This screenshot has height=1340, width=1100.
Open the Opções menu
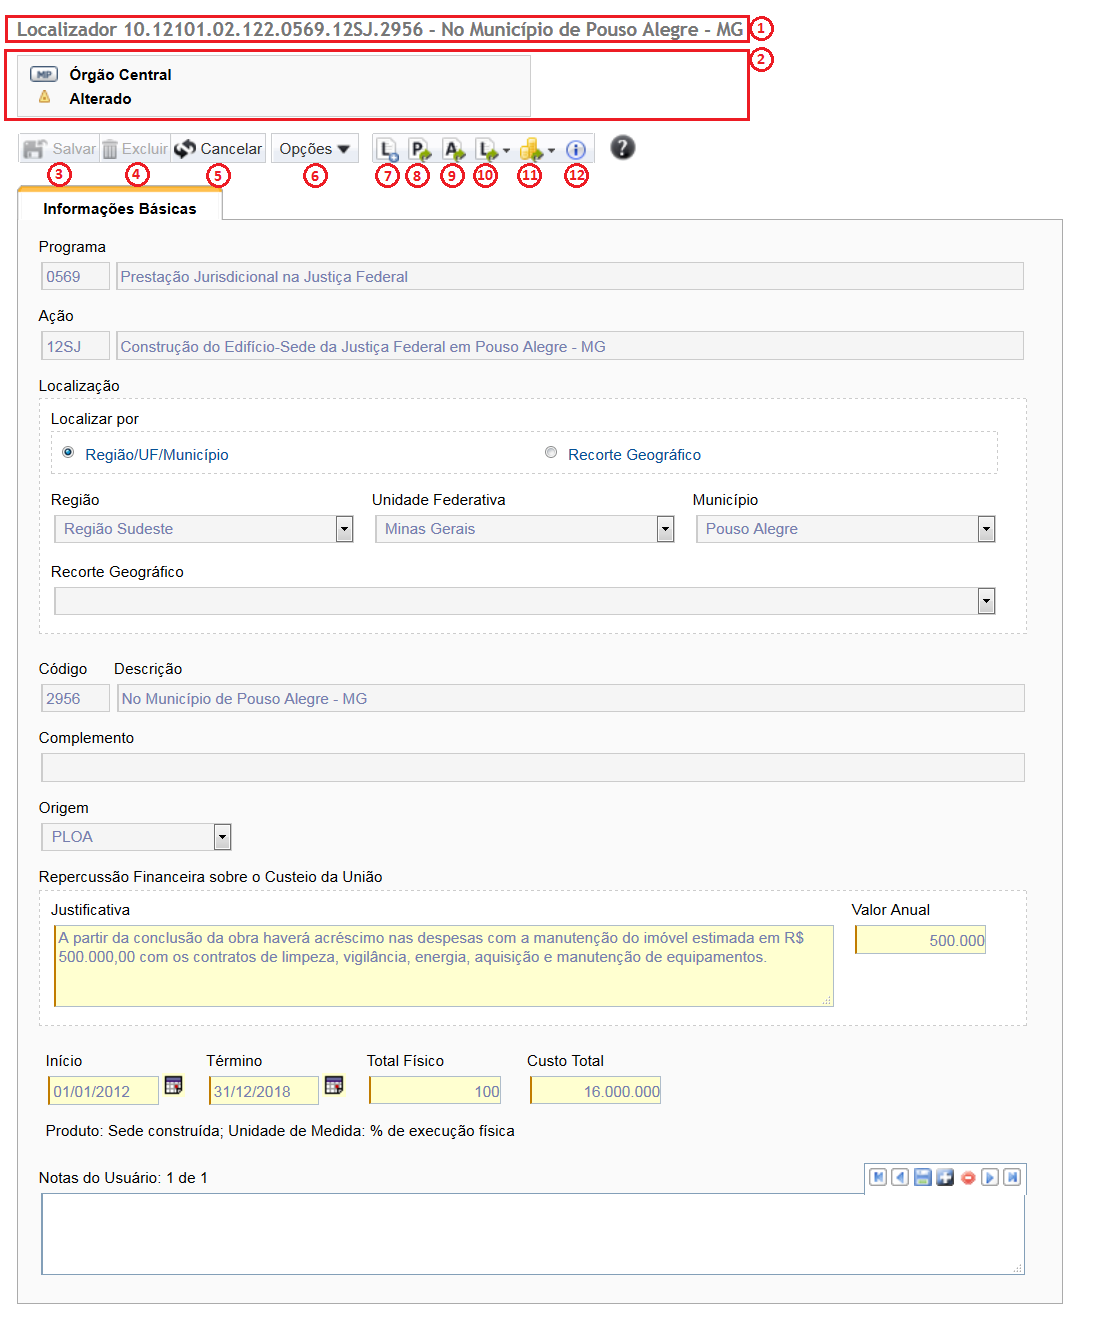pyautogui.click(x=314, y=149)
